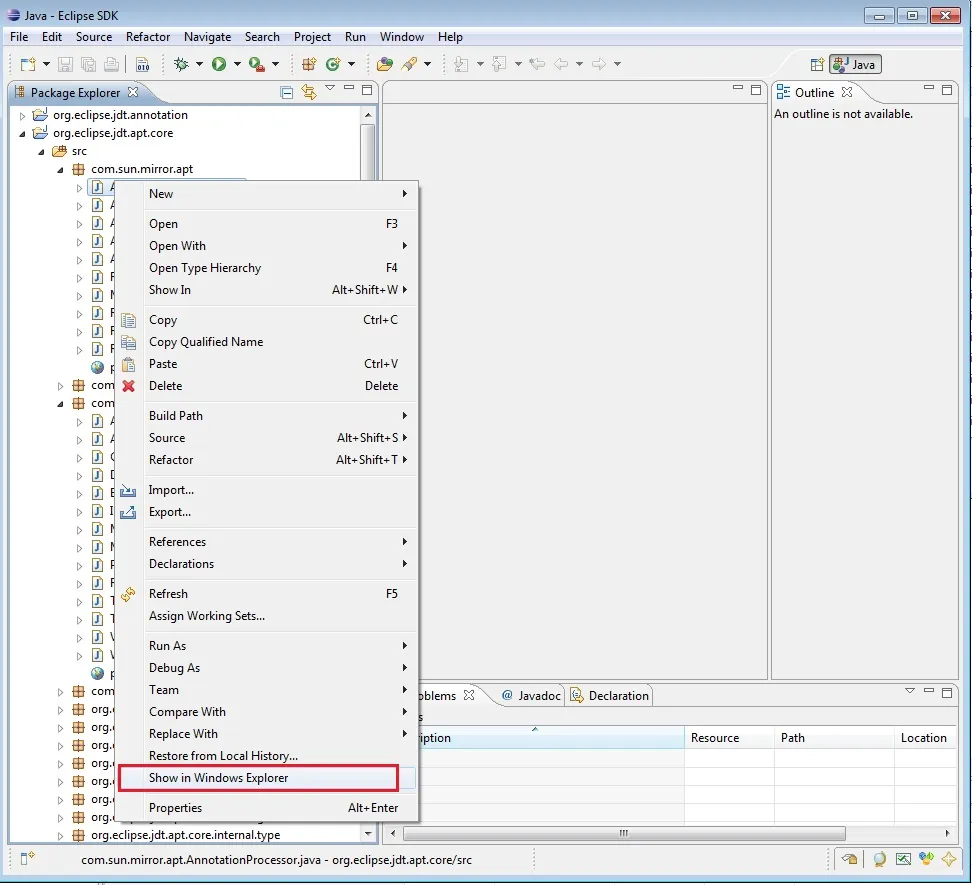Screen dimensions: 972x885
Task: Click Export in the context menu
Action: pos(267,511)
